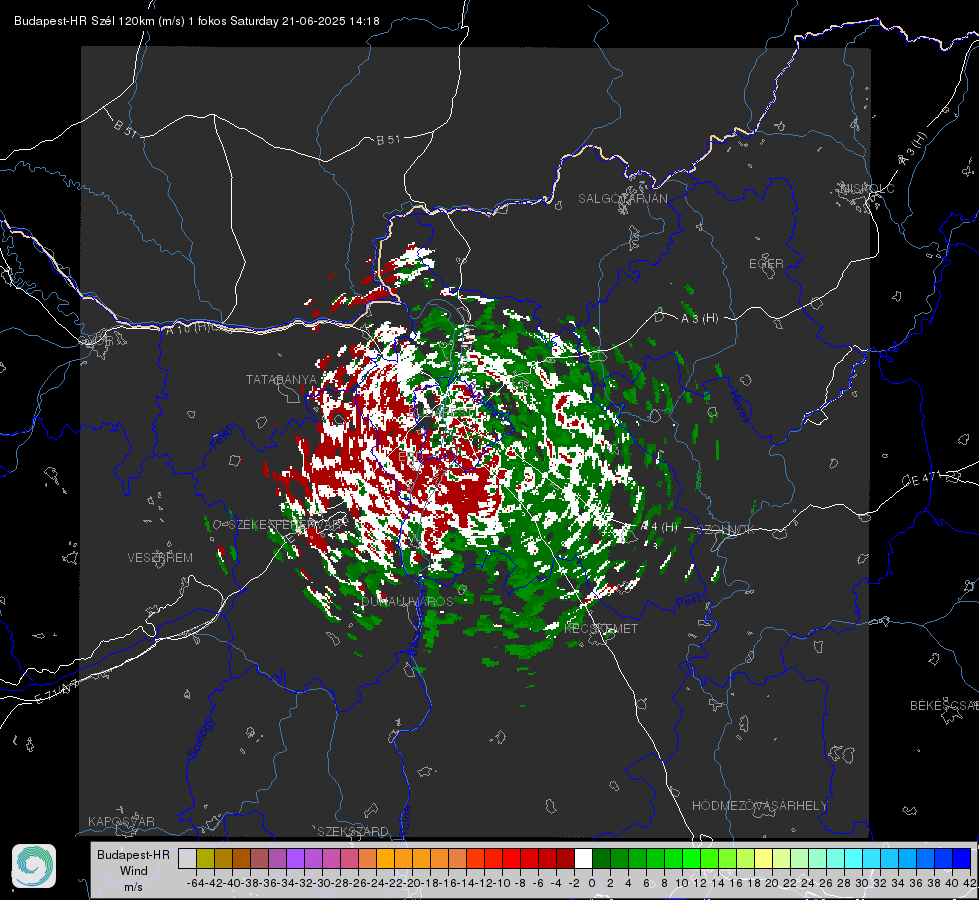Viewport: 979px width, 900px height.
Task: Select the SALGOTARJAN city label
Action: pyautogui.click(x=622, y=199)
